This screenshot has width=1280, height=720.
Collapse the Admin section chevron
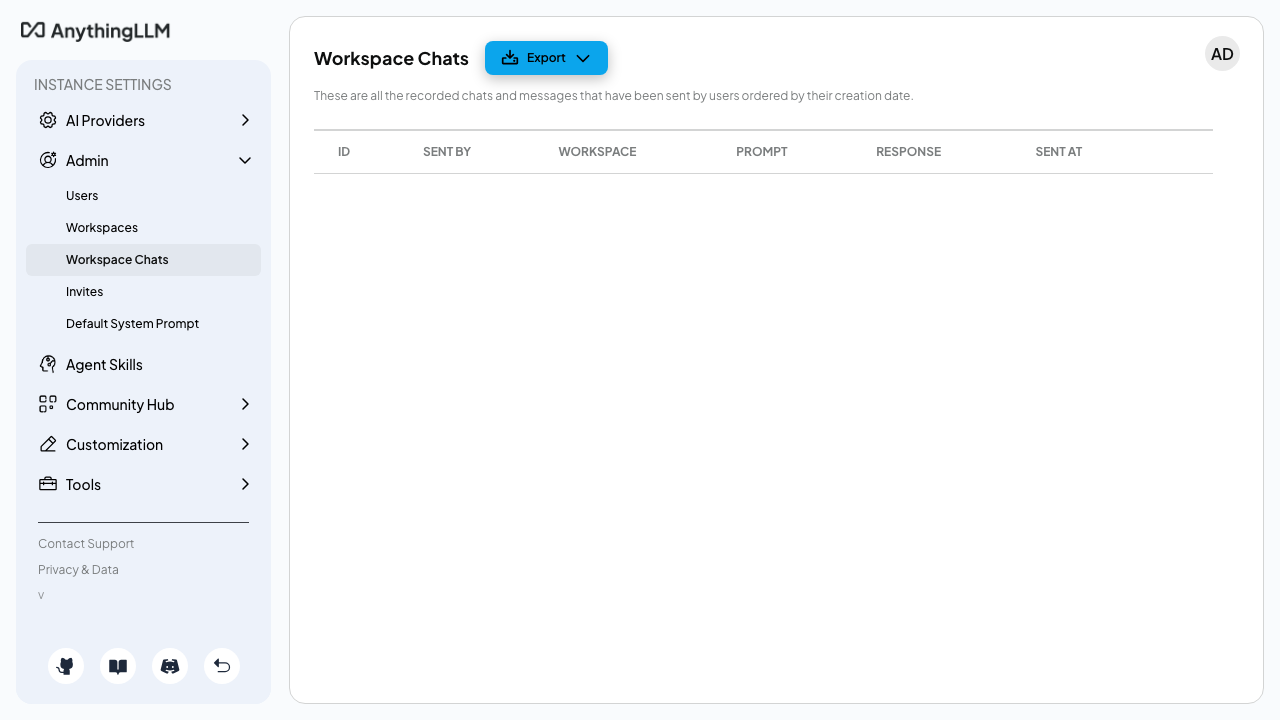point(245,160)
